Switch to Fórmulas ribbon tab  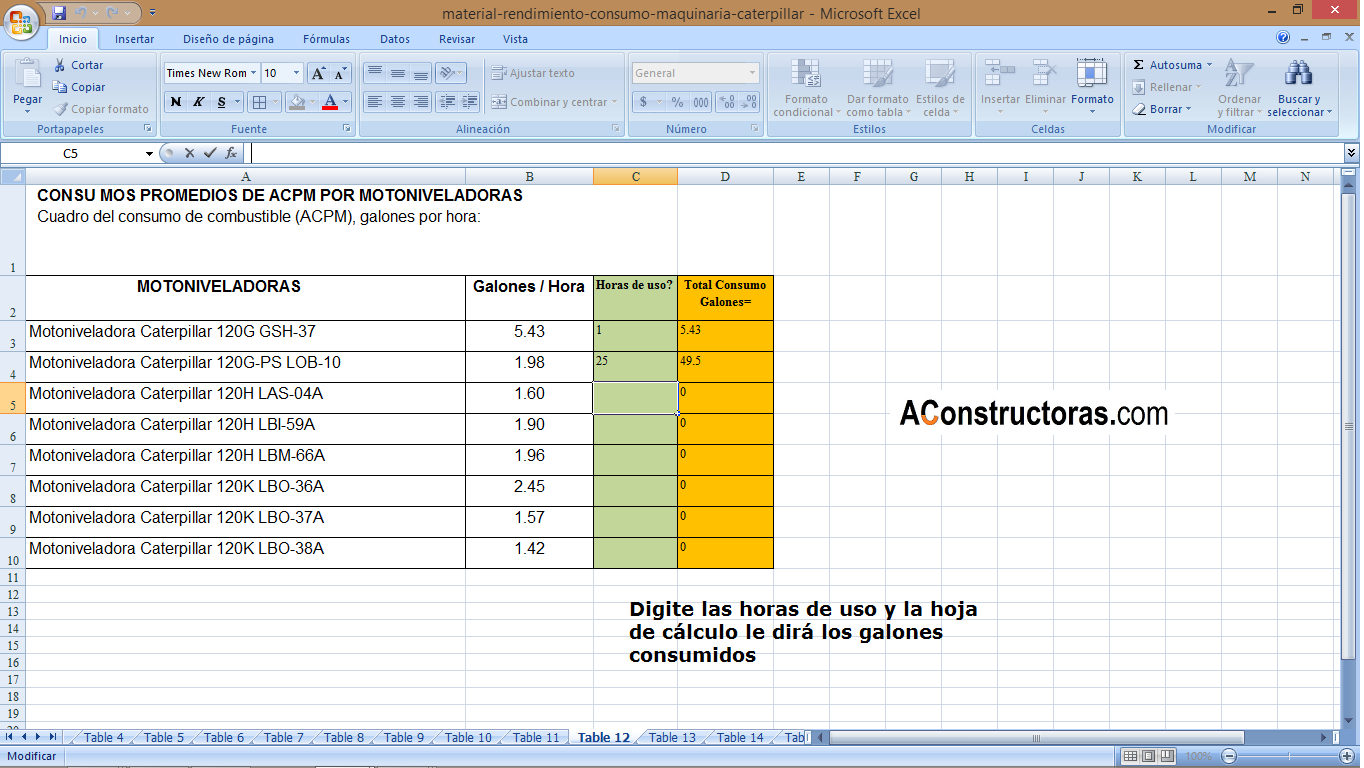[x=326, y=39]
